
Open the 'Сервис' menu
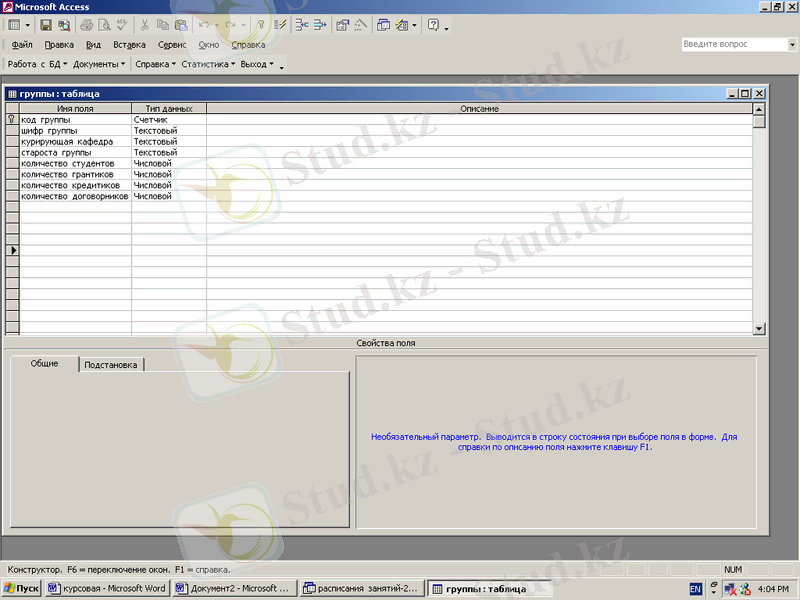172,45
